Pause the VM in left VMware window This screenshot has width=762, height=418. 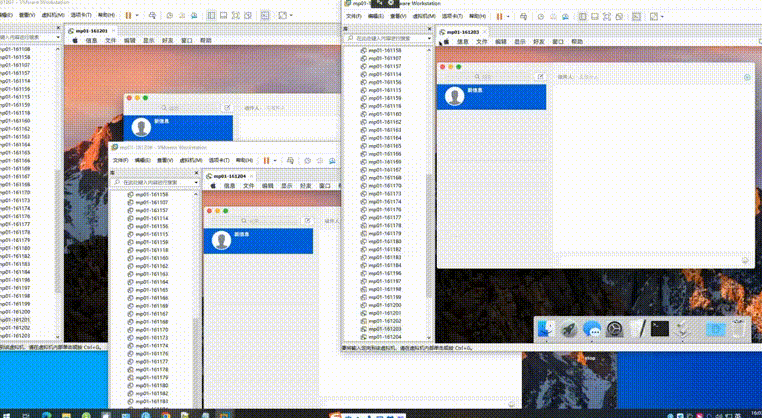click(x=128, y=16)
